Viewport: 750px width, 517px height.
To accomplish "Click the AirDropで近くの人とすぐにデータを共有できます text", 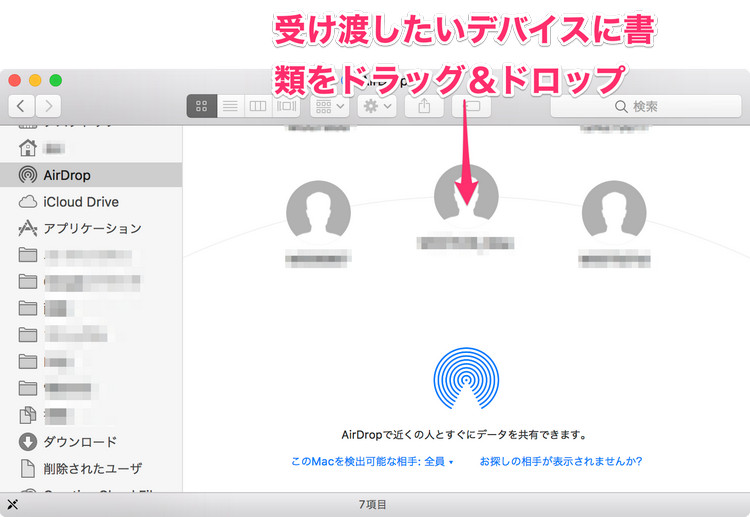I will (464, 435).
